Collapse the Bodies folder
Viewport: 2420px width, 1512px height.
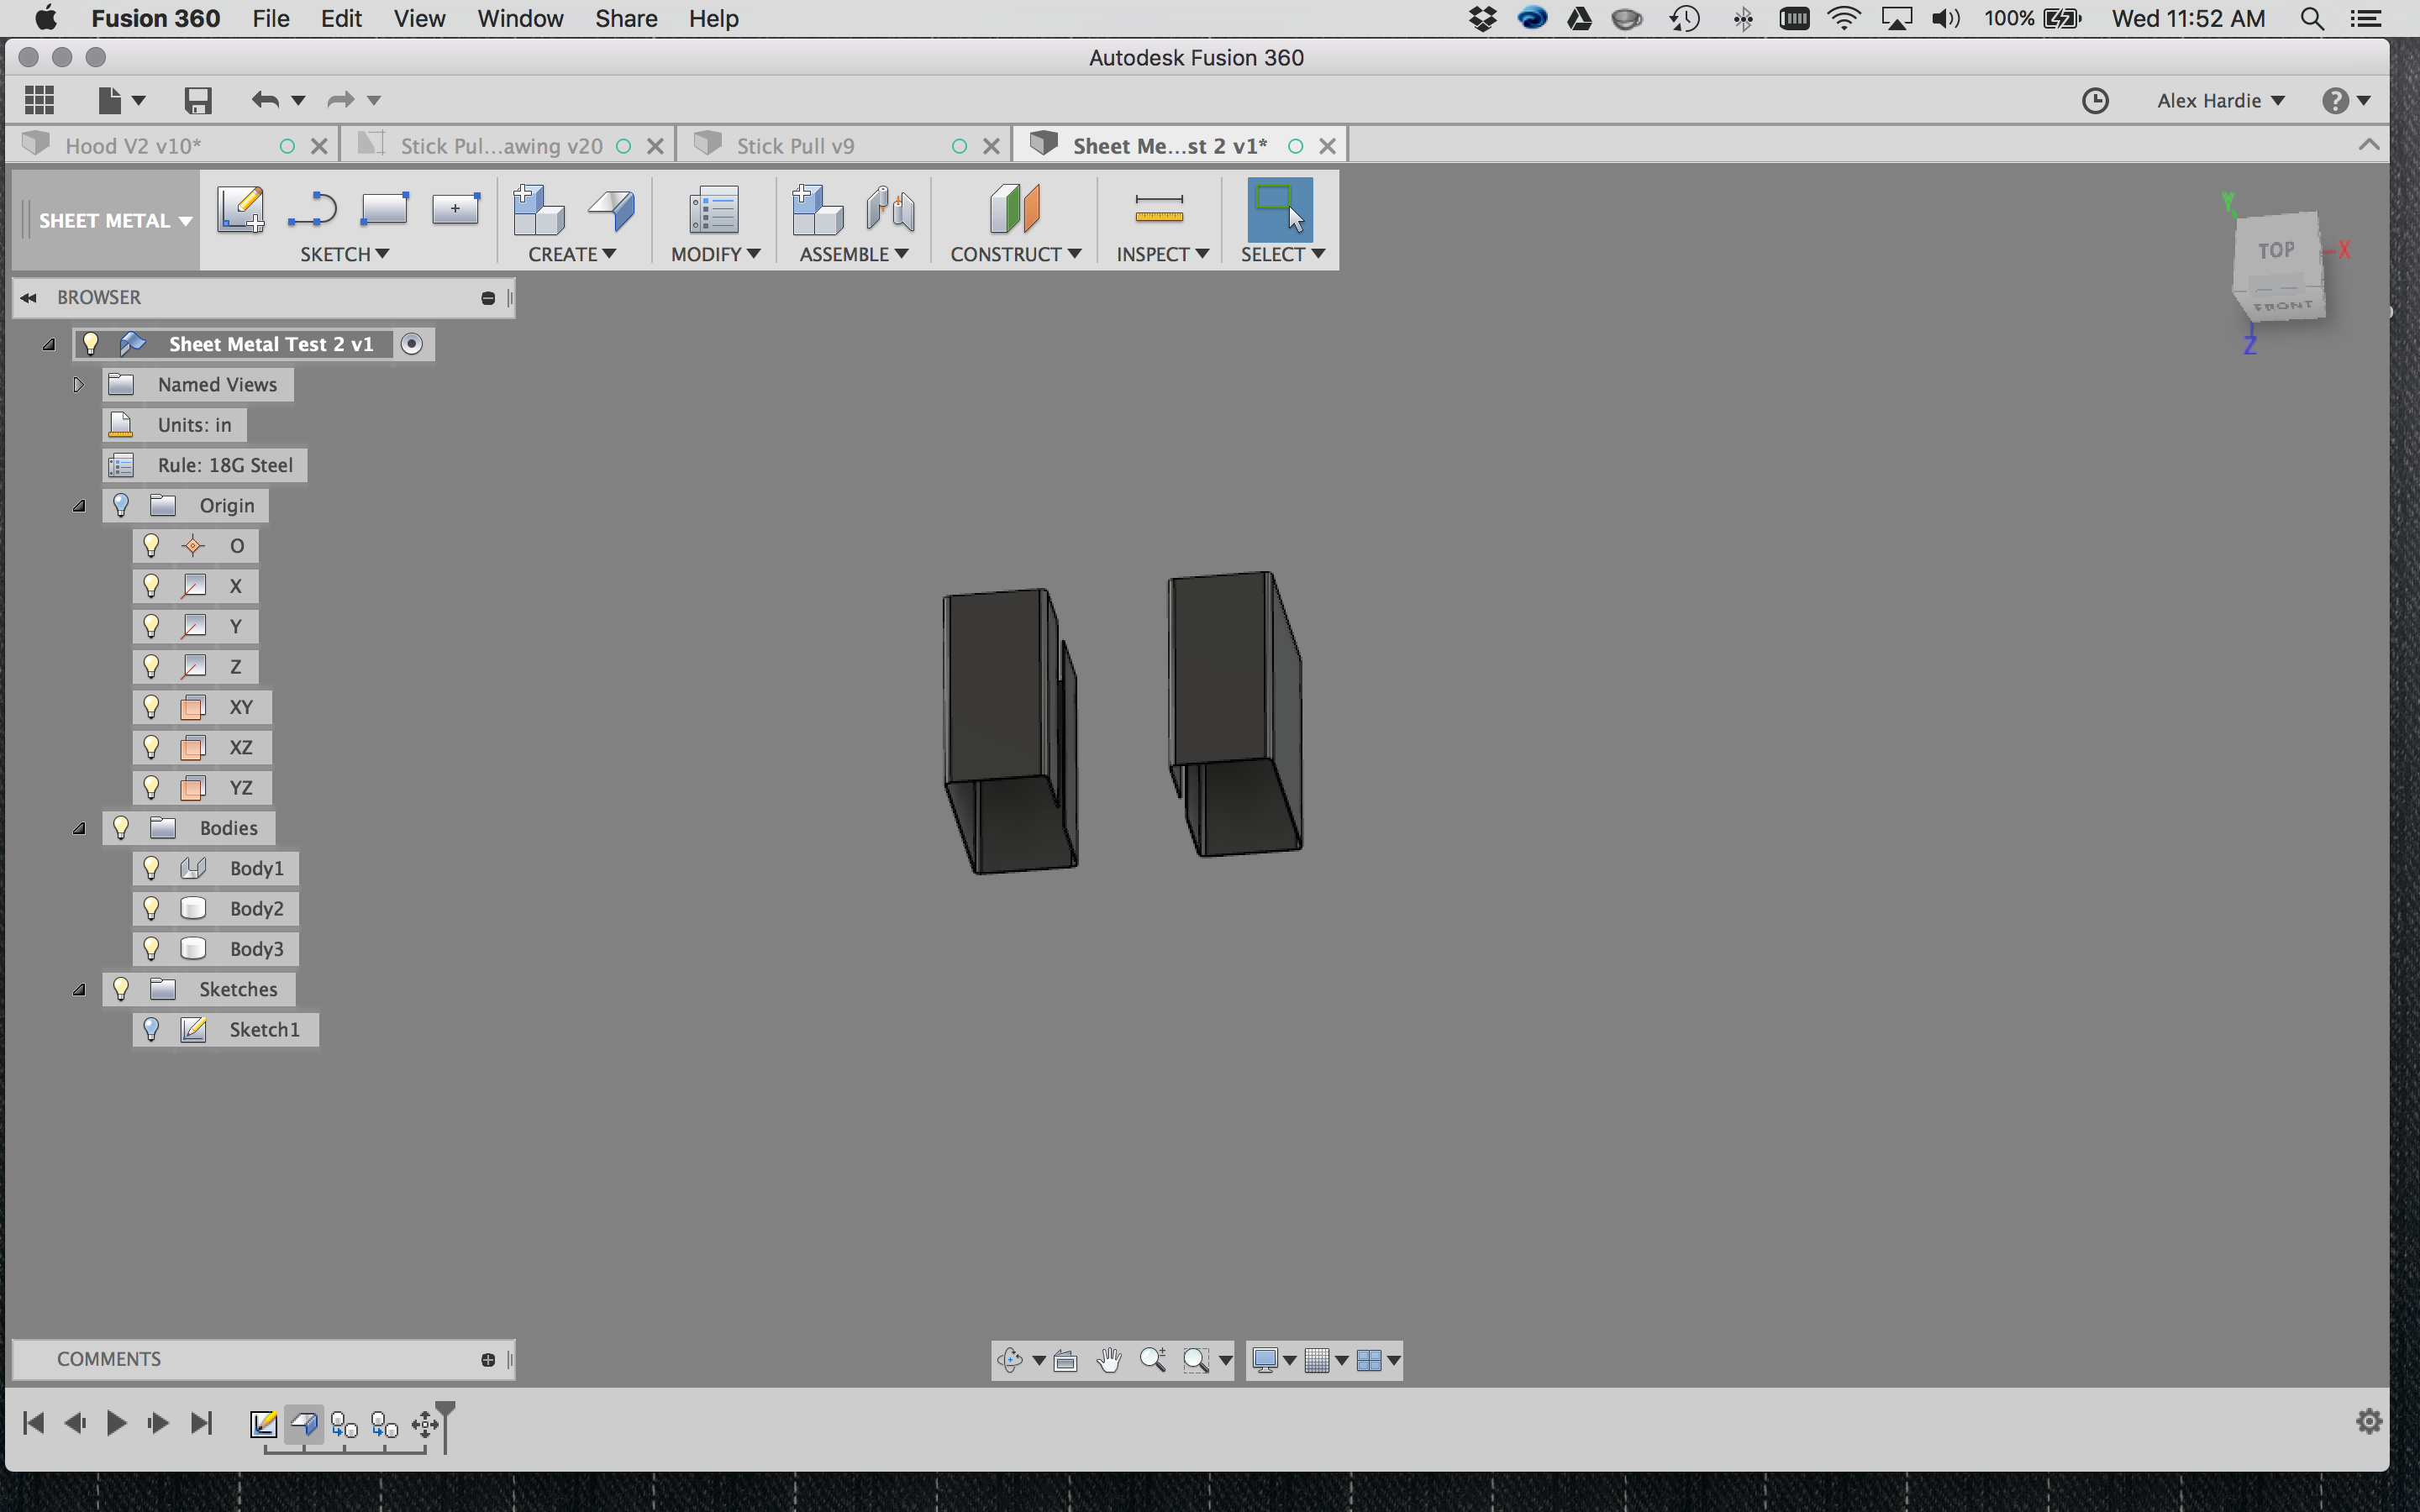[78, 828]
